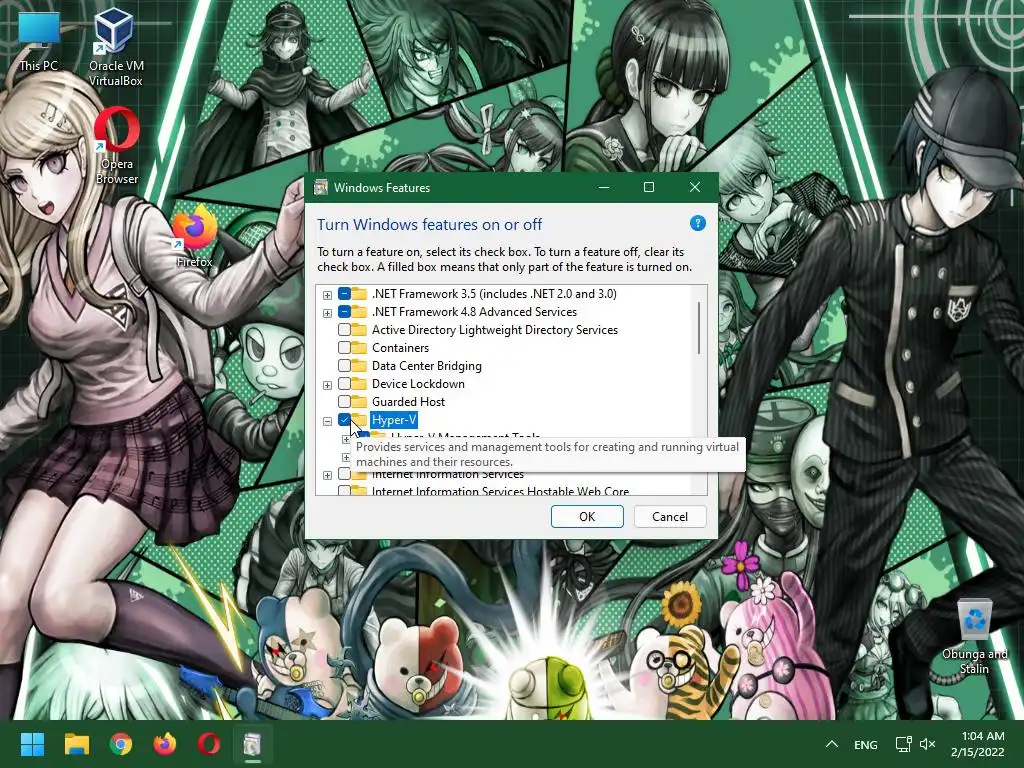
Task: Enable the Guarded Host checkbox
Action: pyautogui.click(x=344, y=402)
